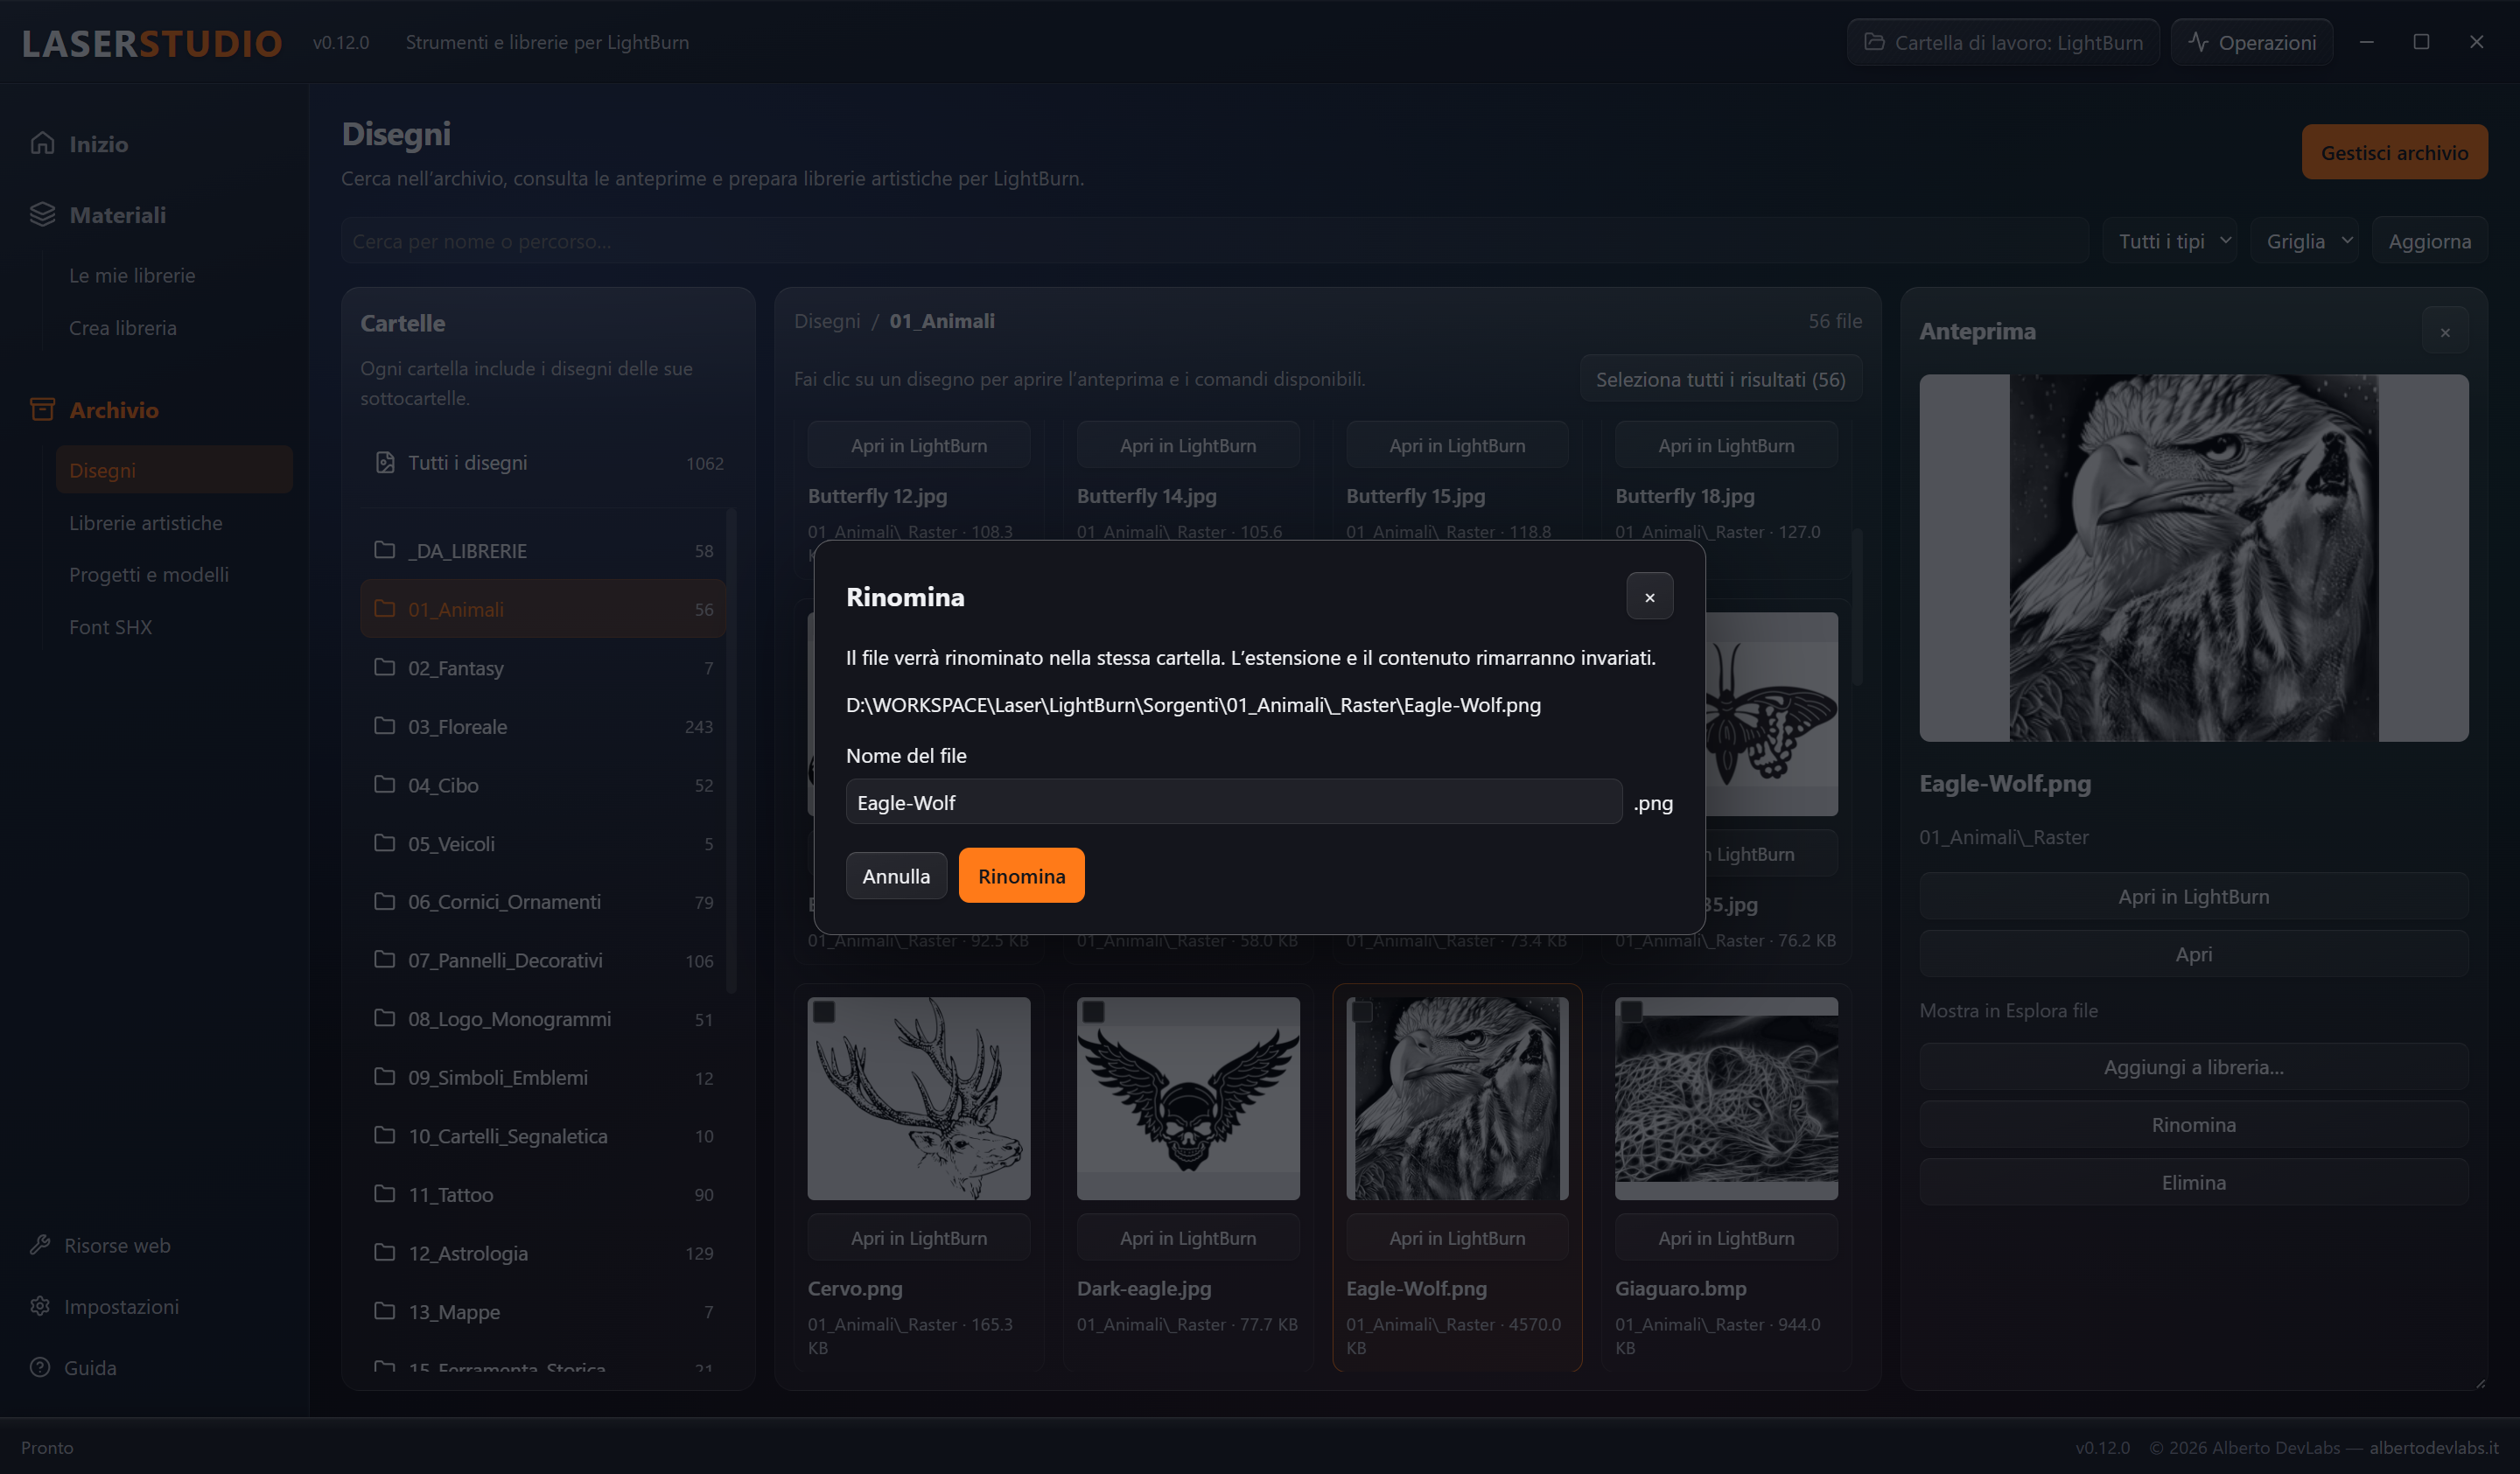Tick the checkbox on Cervo.png thumbnail
The image size is (2520, 1474).
point(824,1012)
